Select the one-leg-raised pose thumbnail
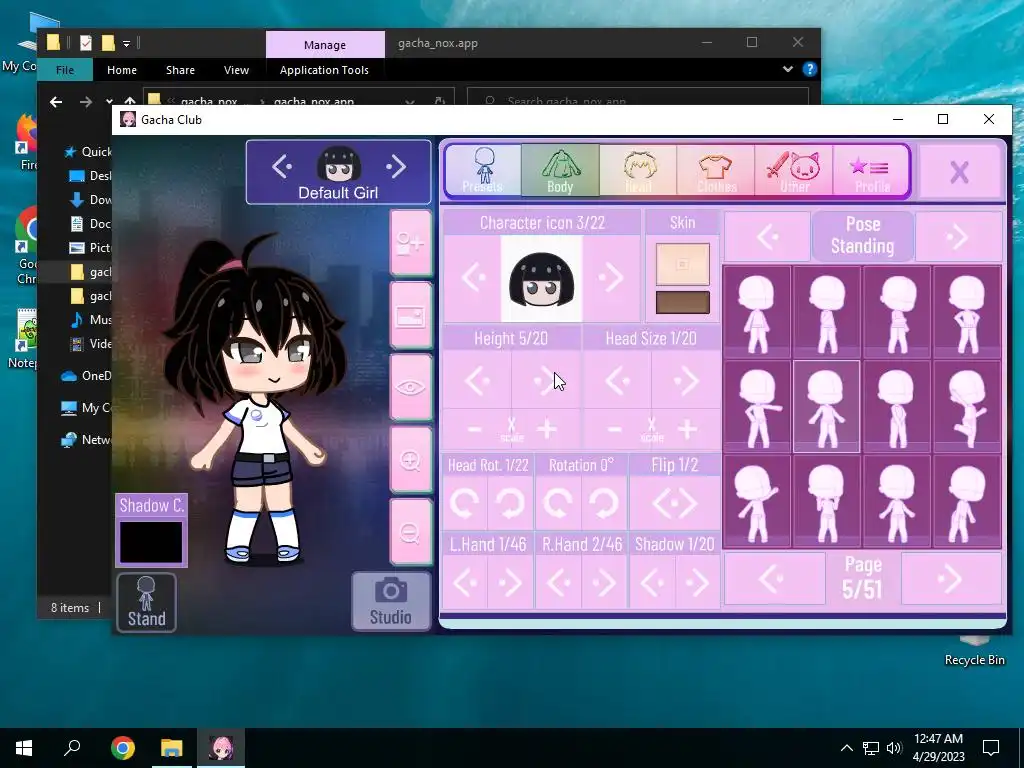 (967, 406)
